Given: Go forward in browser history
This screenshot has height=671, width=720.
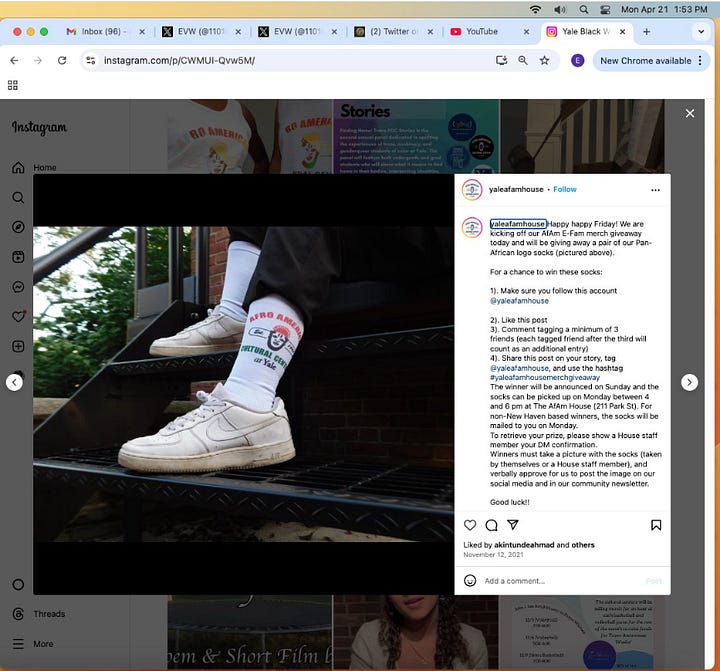Looking at the screenshot, I should [38, 60].
